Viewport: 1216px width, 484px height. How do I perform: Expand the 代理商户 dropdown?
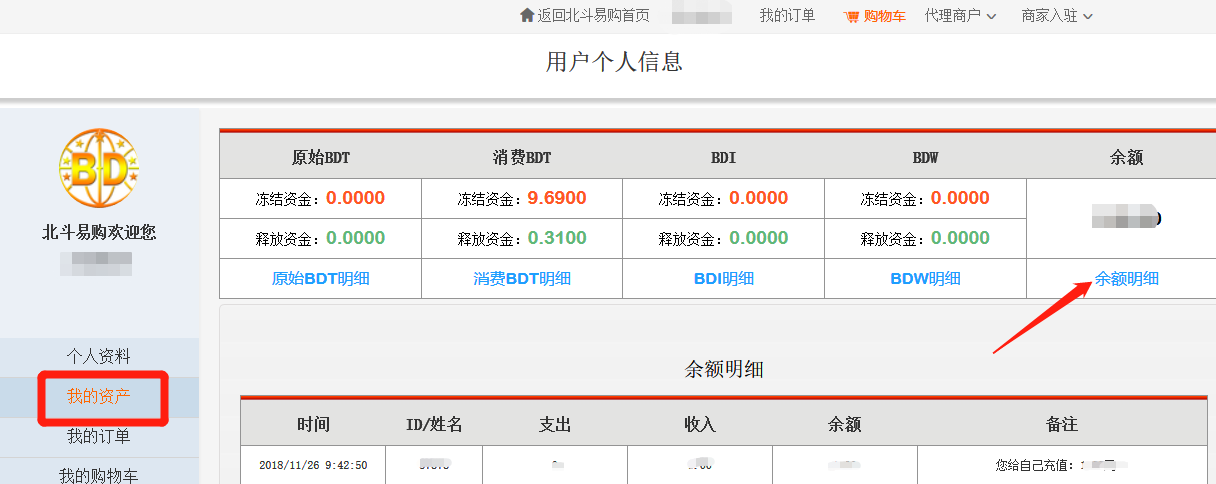click(960, 16)
